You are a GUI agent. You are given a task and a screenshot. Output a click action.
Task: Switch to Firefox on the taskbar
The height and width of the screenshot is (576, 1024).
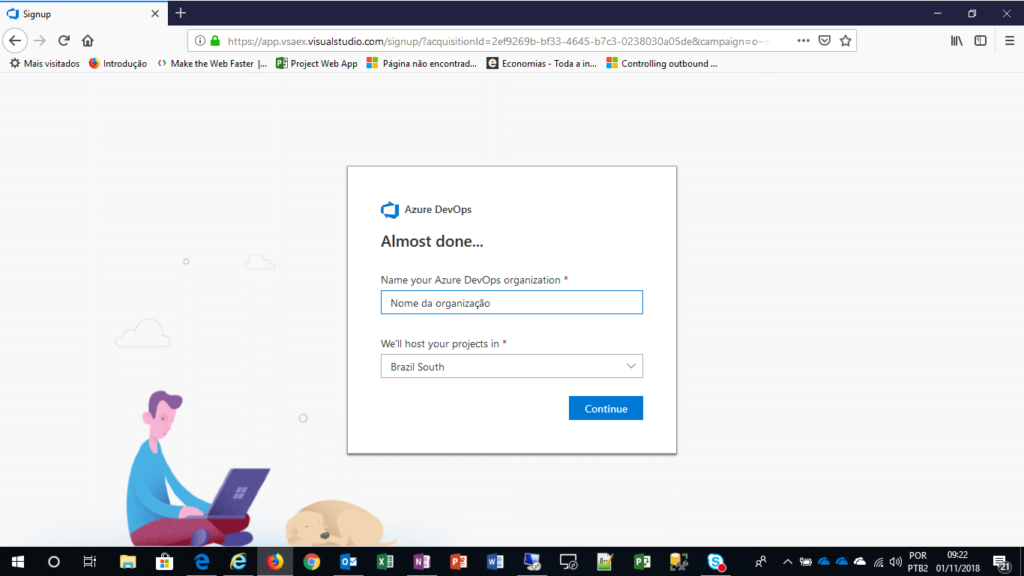(x=275, y=562)
